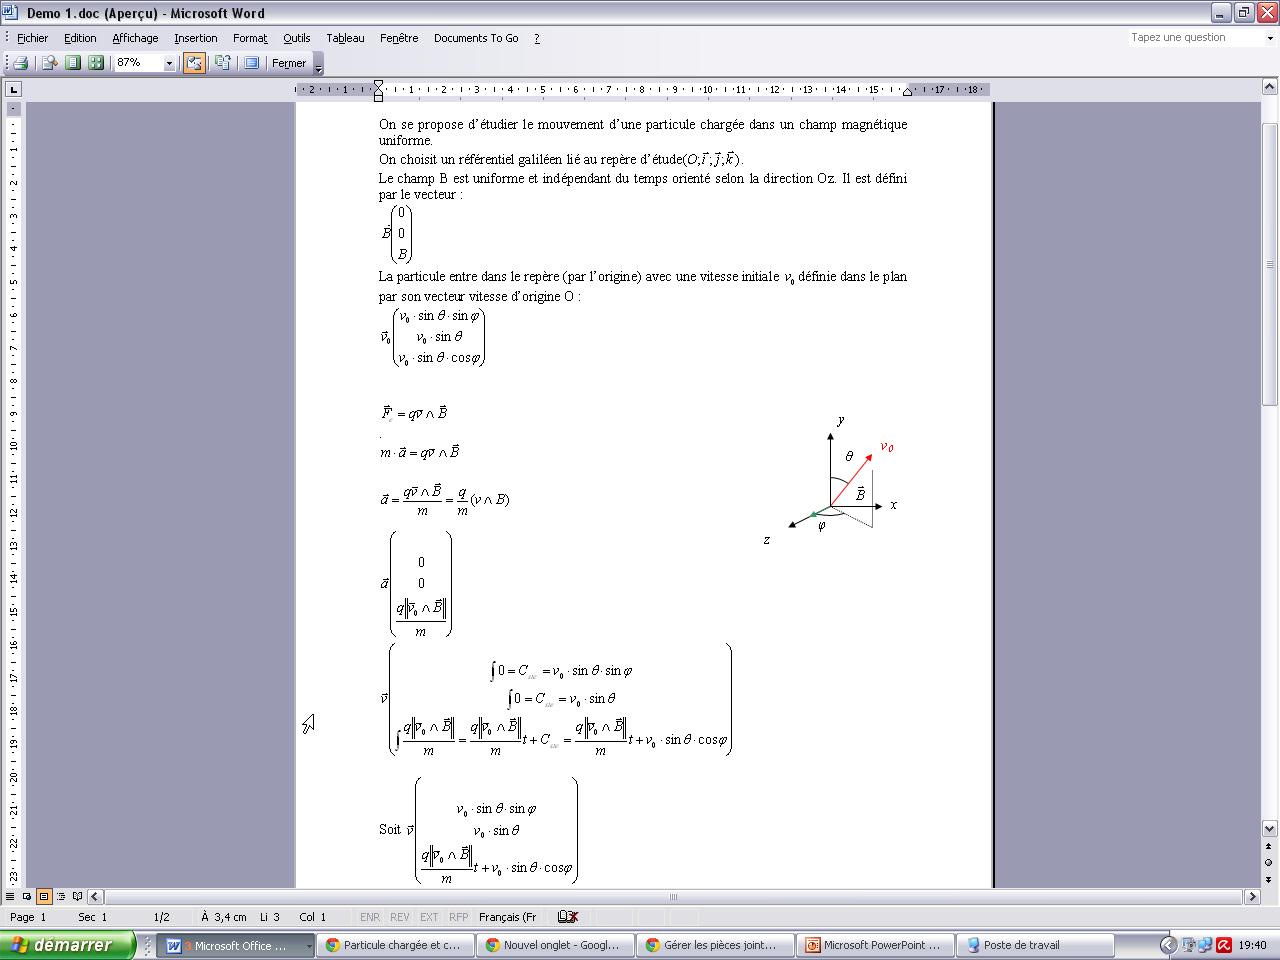Screen dimensions: 1280x960
Task: Click the Shrink to Fit icon
Action: (x=222, y=63)
